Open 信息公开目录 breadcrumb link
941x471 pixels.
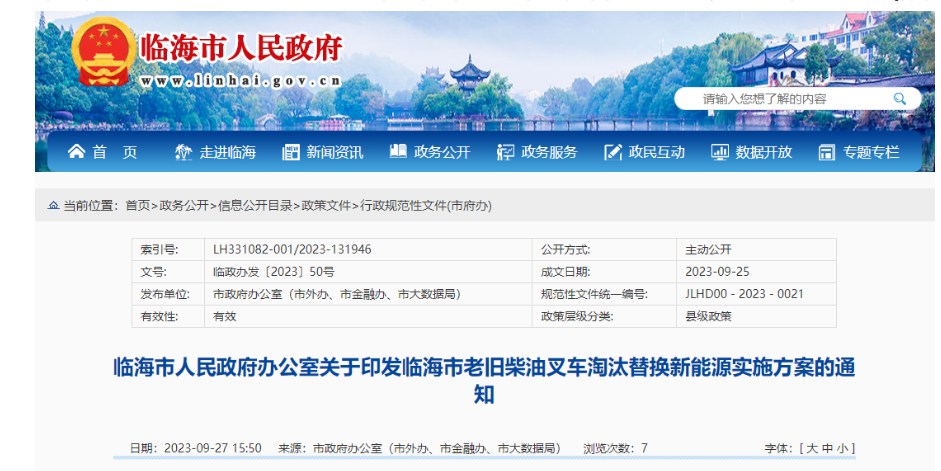256,205
